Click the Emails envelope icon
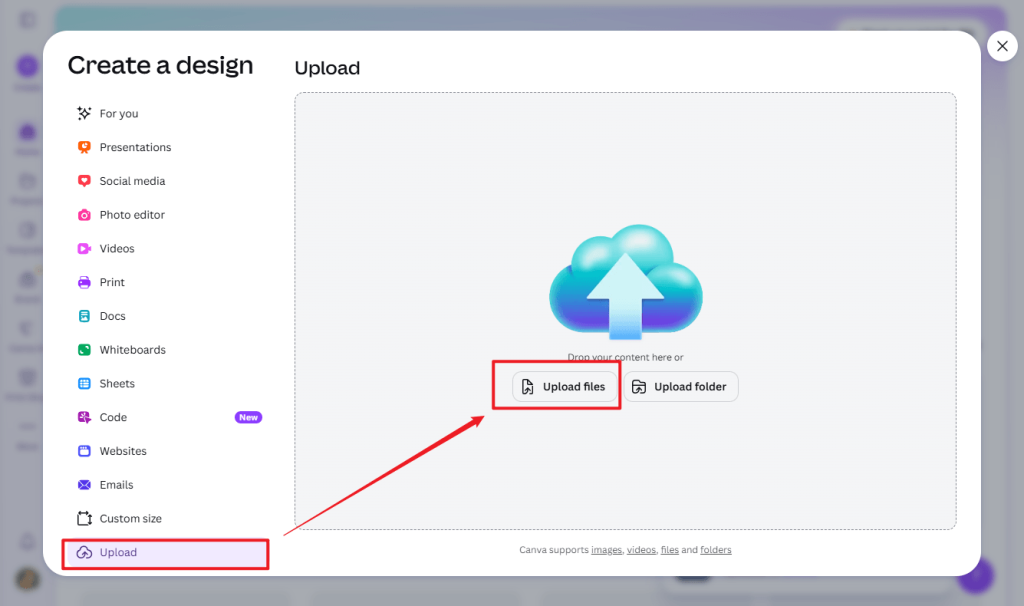The height and width of the screenshot is (606, 1024). 84,485
